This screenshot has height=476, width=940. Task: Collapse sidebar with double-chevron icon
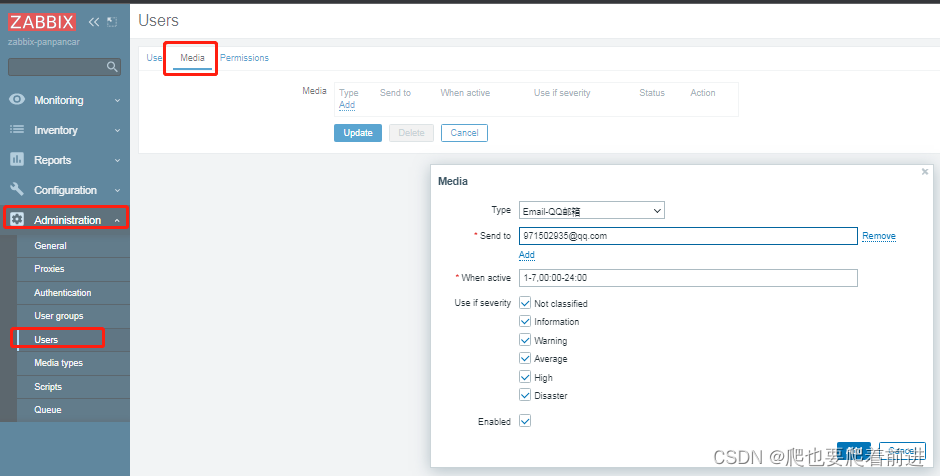pos(94,22)
